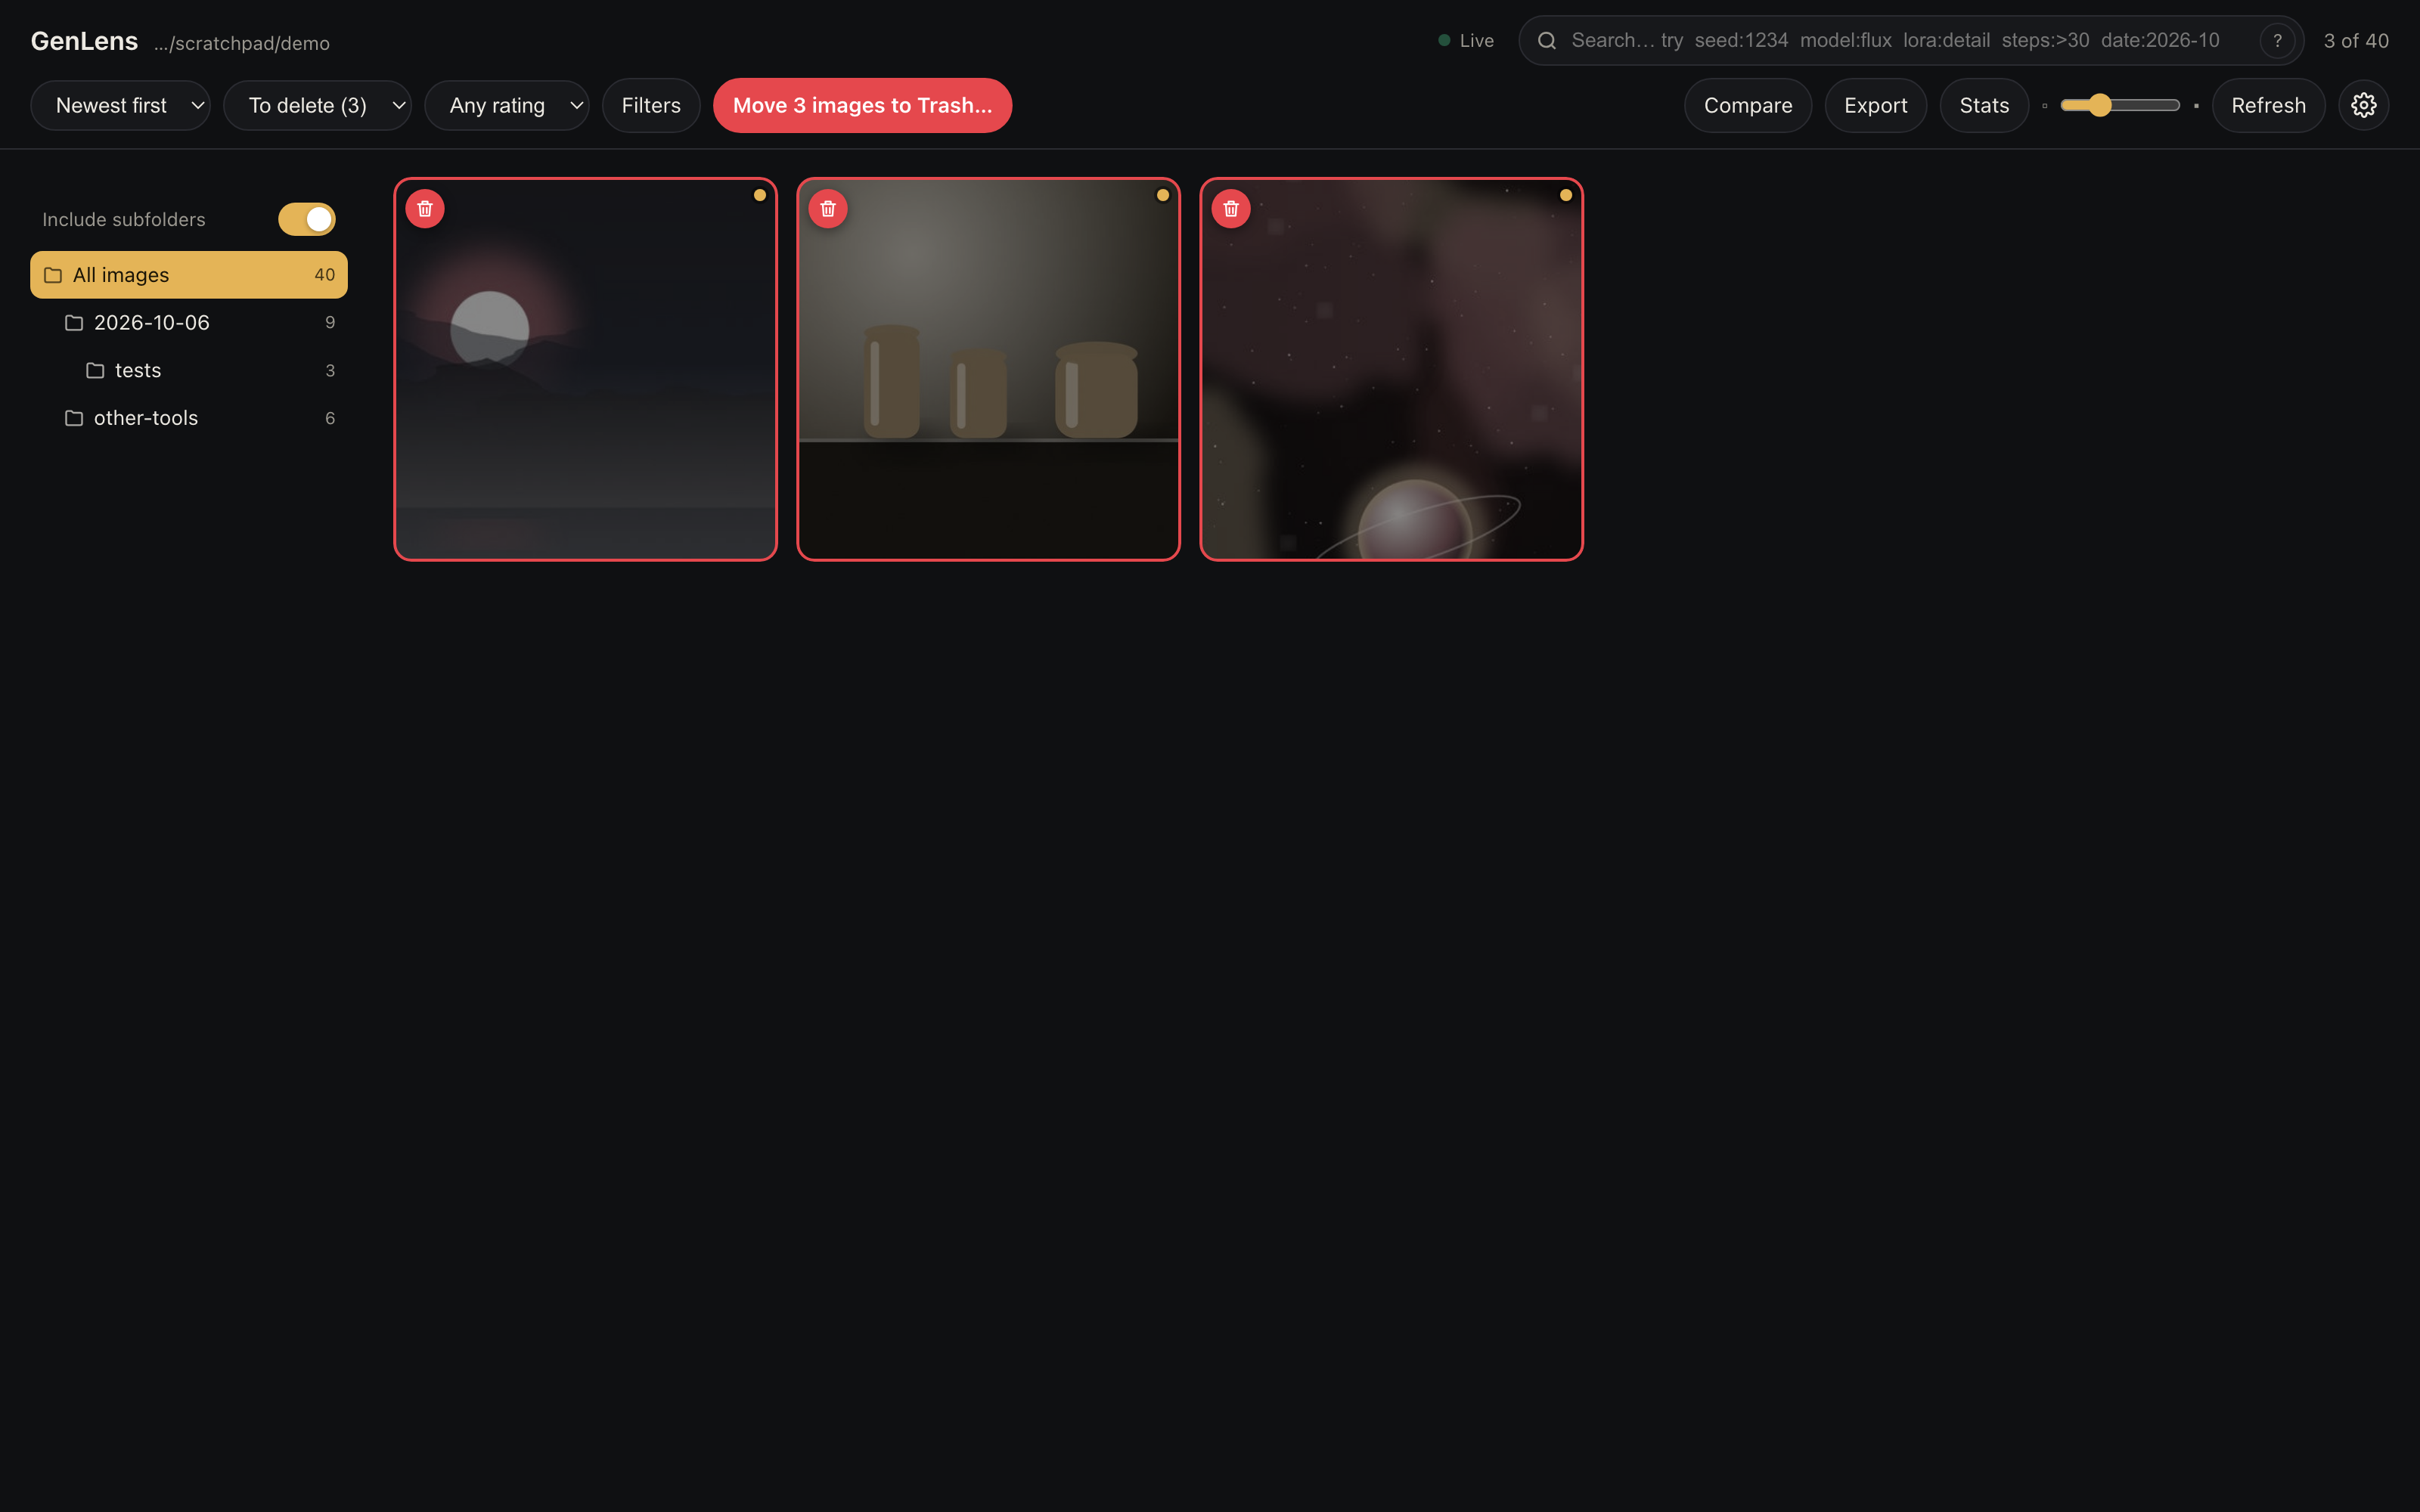
Task: Click the yellow dot on the jars image
Action: click(x=1163, y=195)
